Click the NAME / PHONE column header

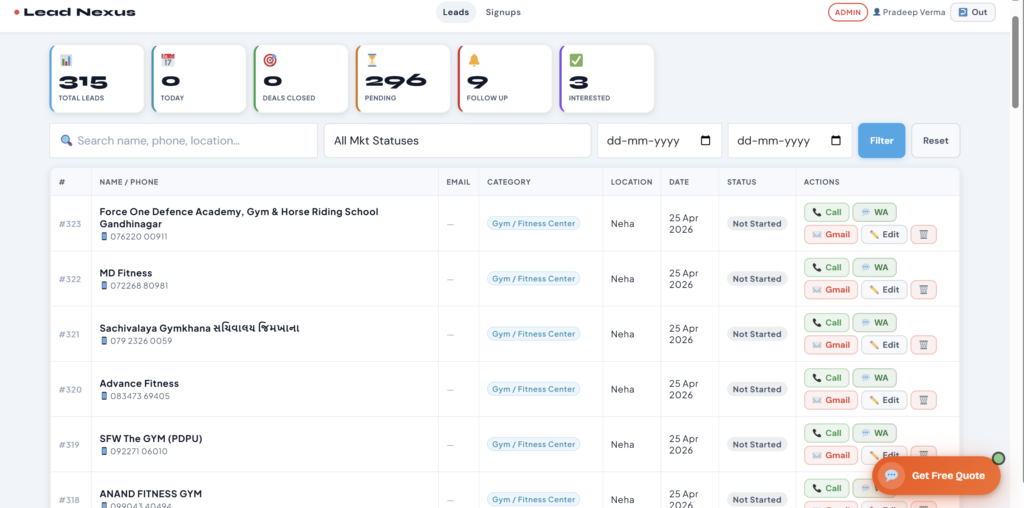(129, 182)
